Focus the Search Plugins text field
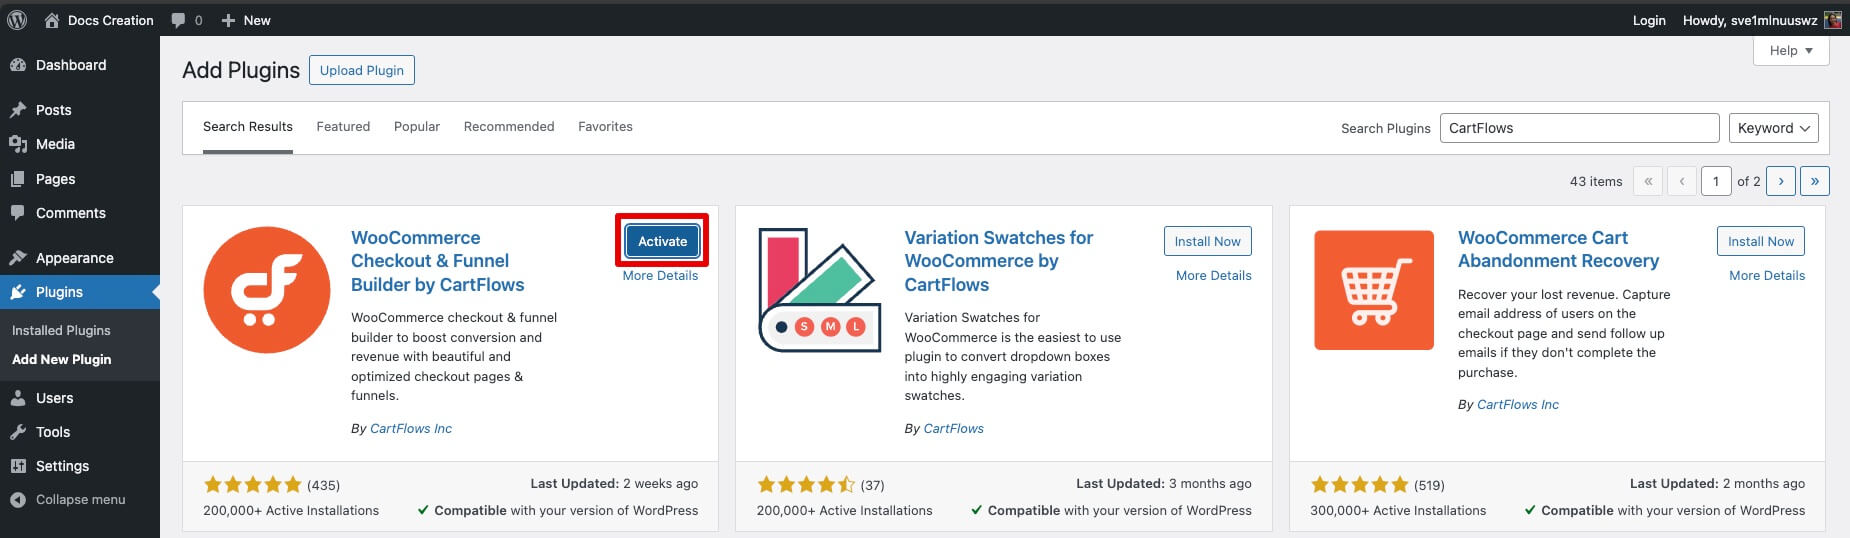This screenshot has width=1850, height=538. (x=1578, y=128)
